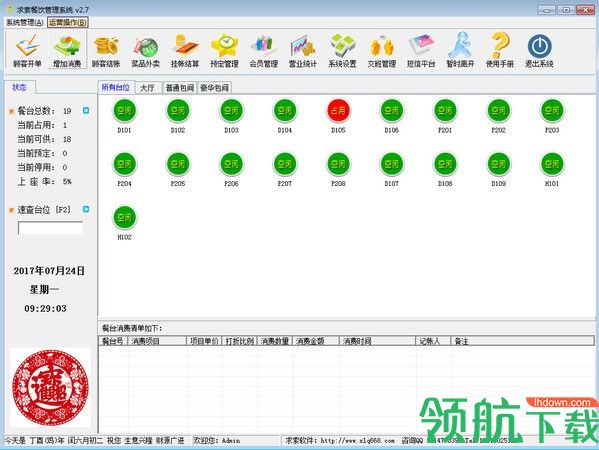This screenshot has height=450, width=599.
Task: Click the 打折比例 column header
Action: click(x=240, y=341)
